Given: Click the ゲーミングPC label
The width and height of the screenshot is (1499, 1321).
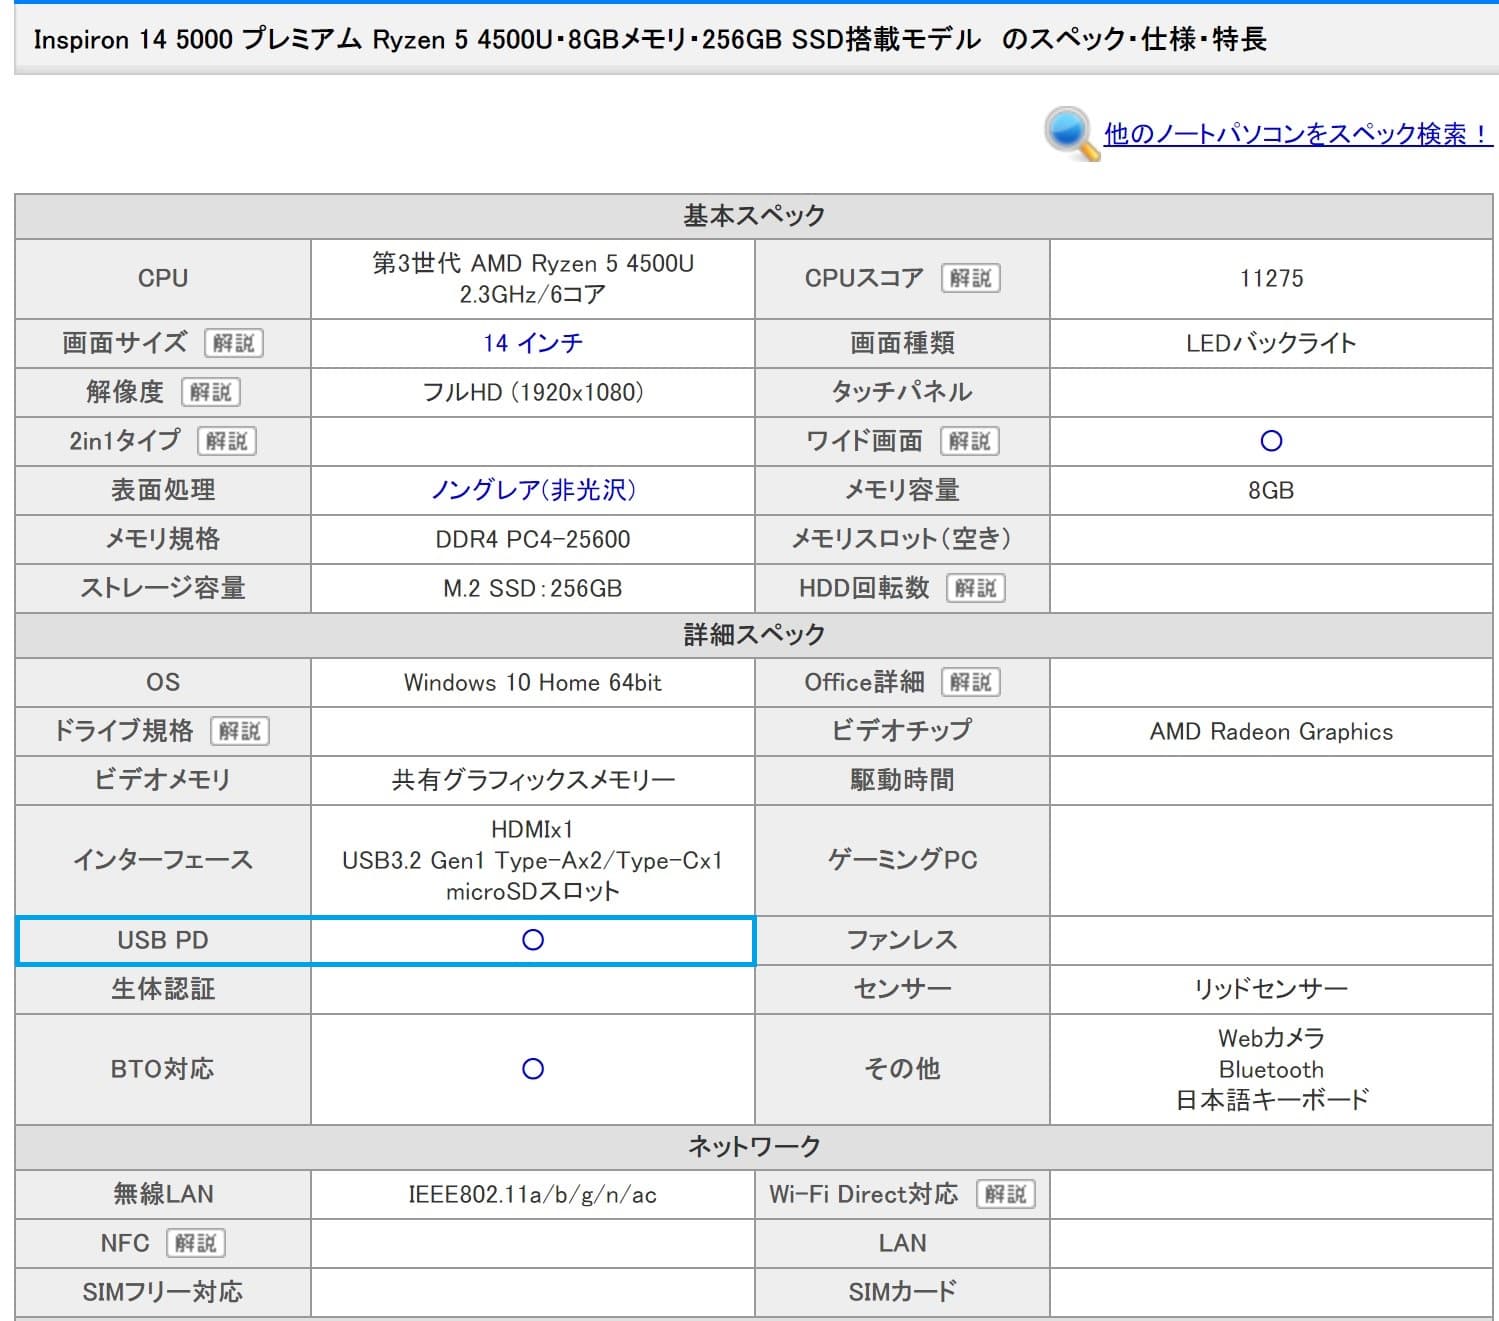Looking at the screenshot, I should pyautogui.click(x=902, y=860).
